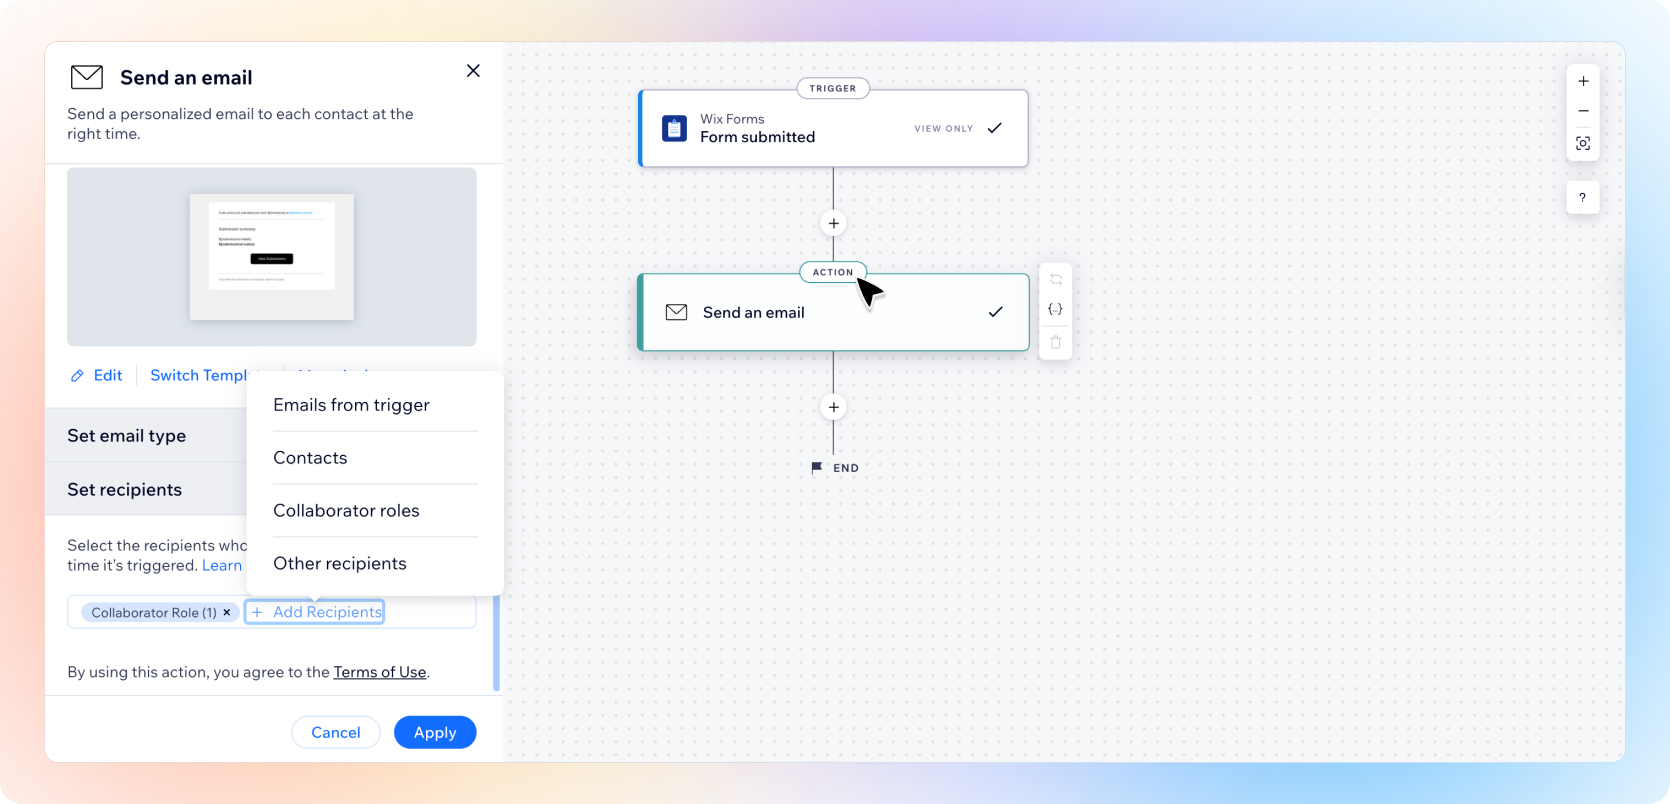Click the ACTION label above the email card
This screenshot has width=1670, height=804.
(x=833, y=272)
